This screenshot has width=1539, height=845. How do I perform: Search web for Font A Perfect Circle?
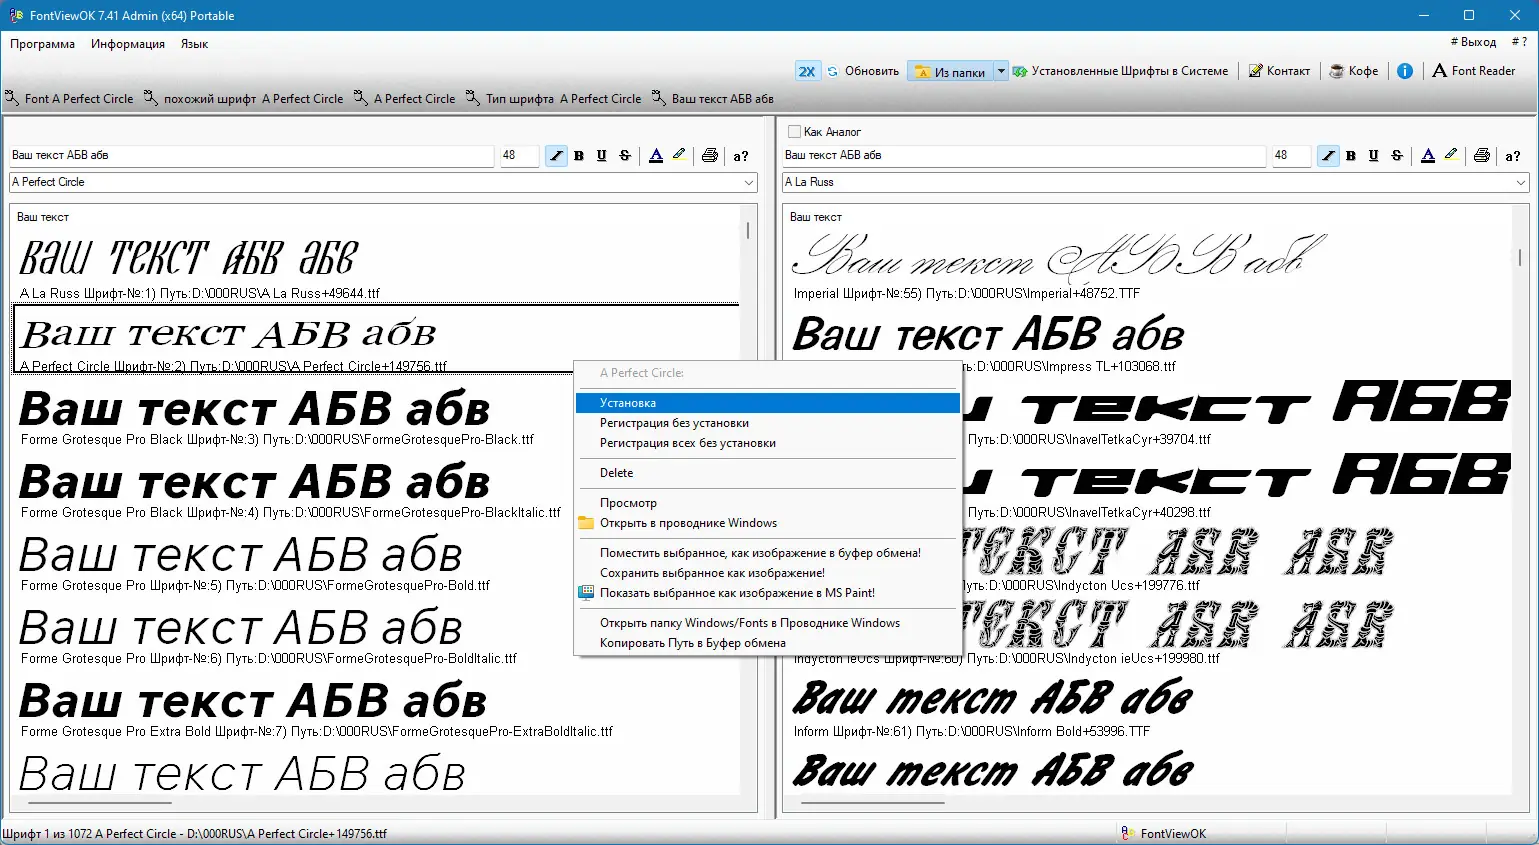69,99
